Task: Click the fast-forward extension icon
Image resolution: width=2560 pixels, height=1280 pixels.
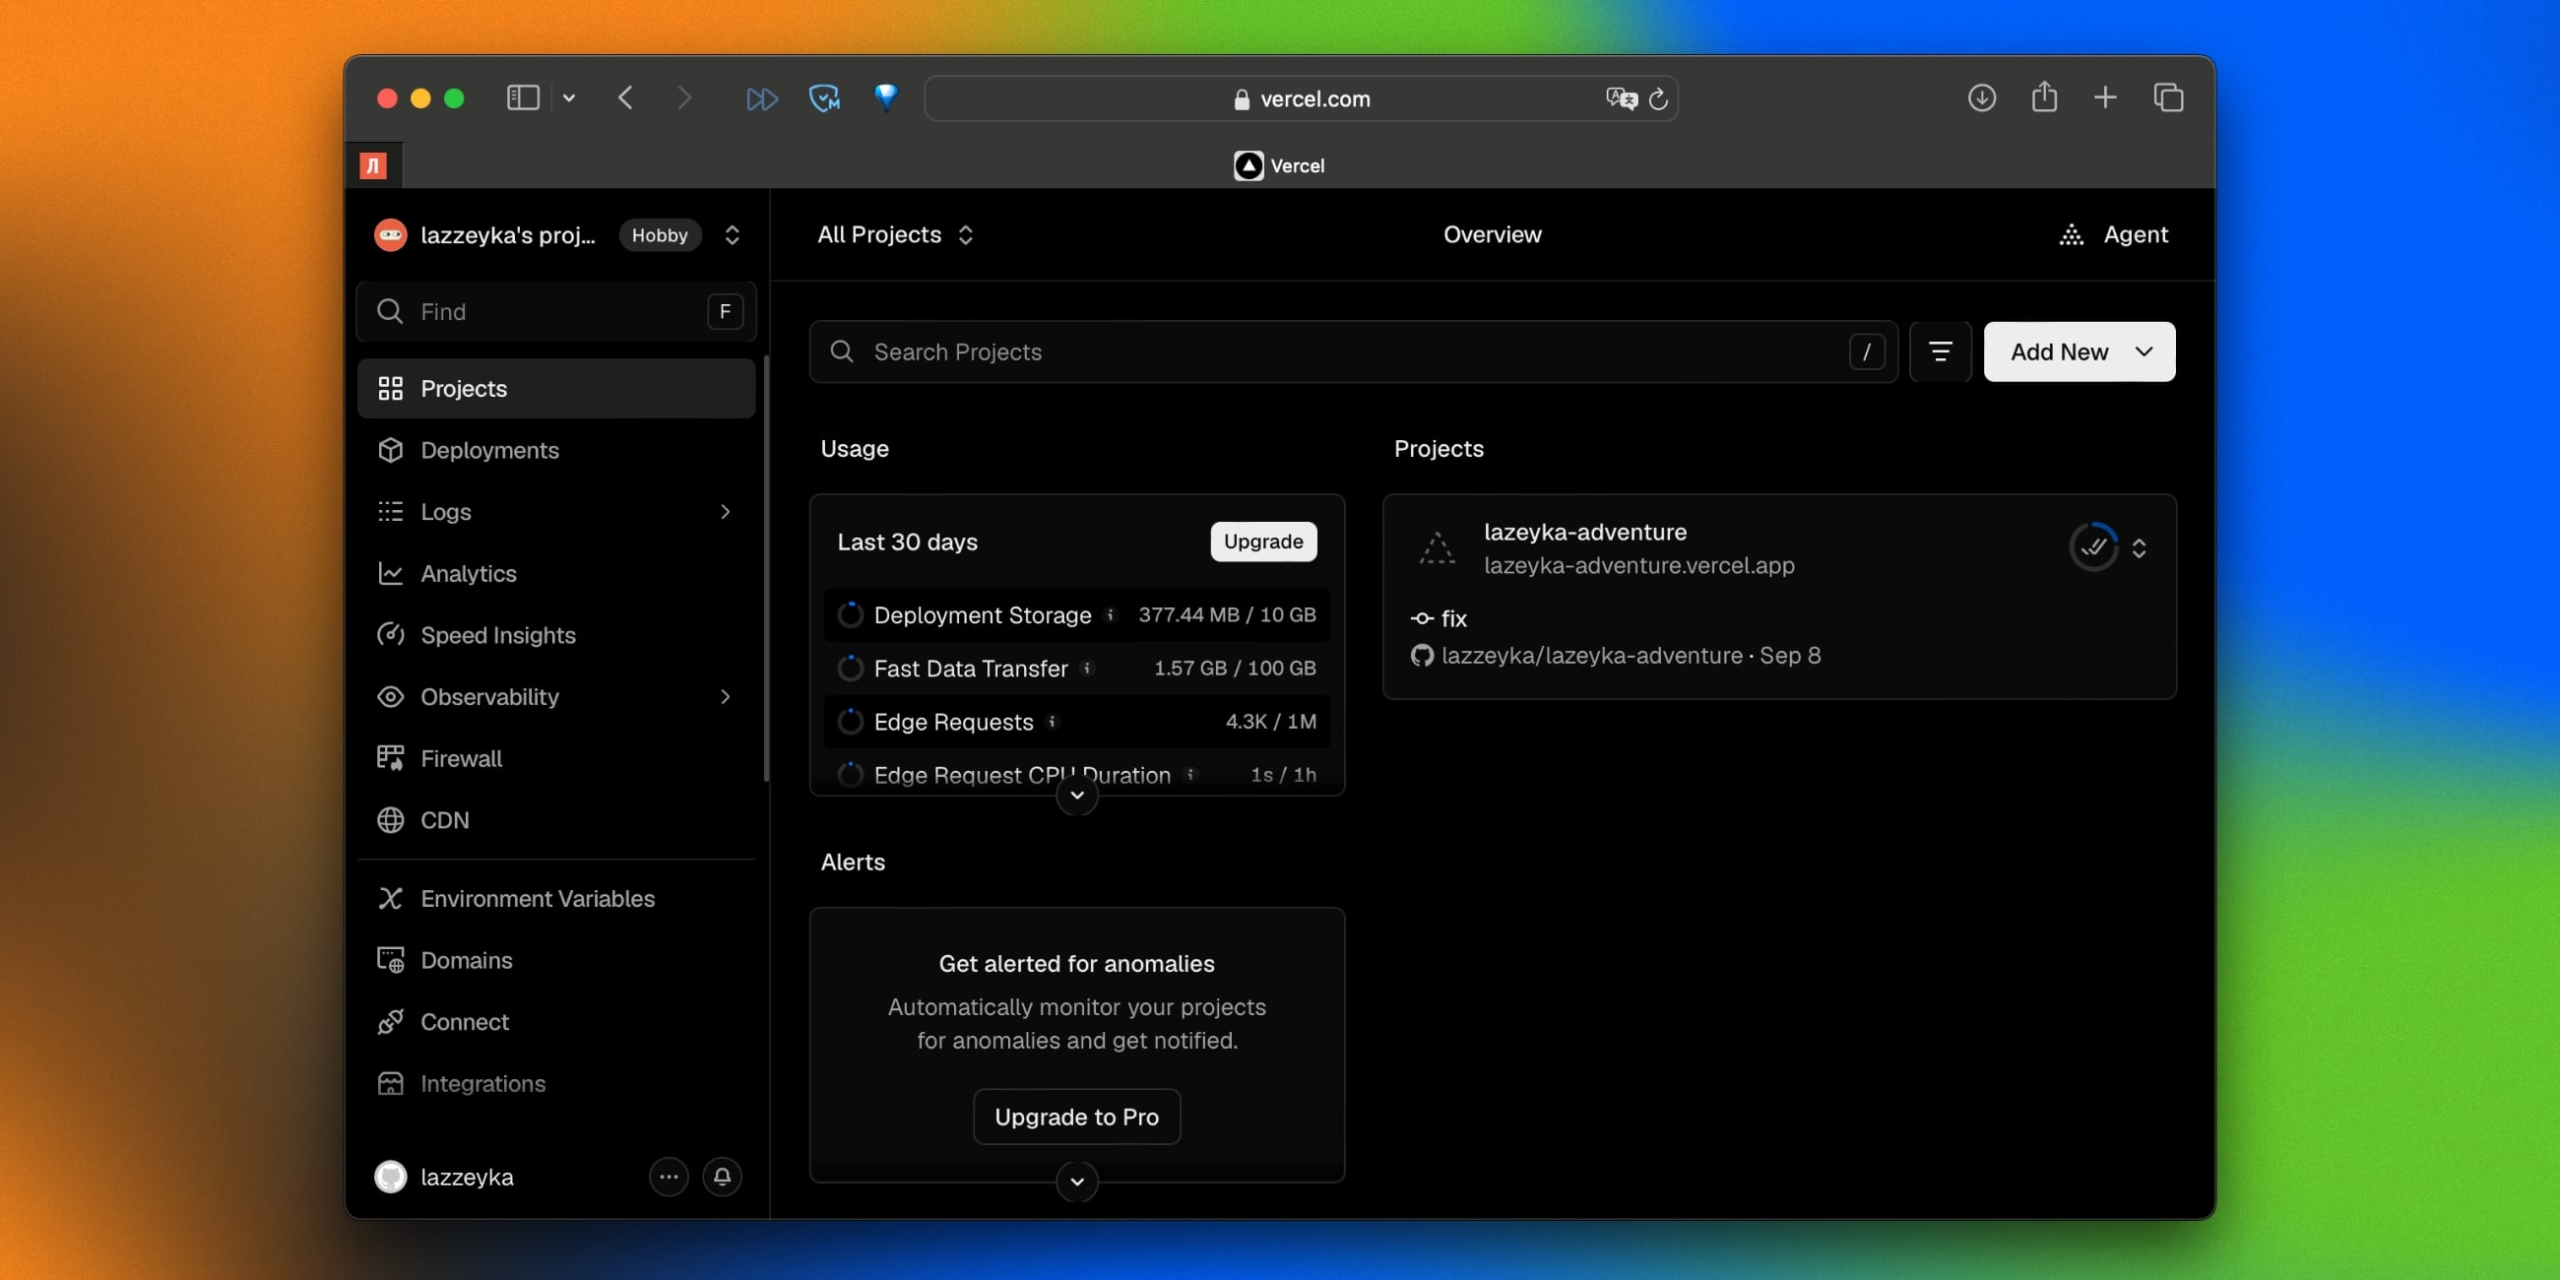Action: pyautogui.click(x=762, y=98)
